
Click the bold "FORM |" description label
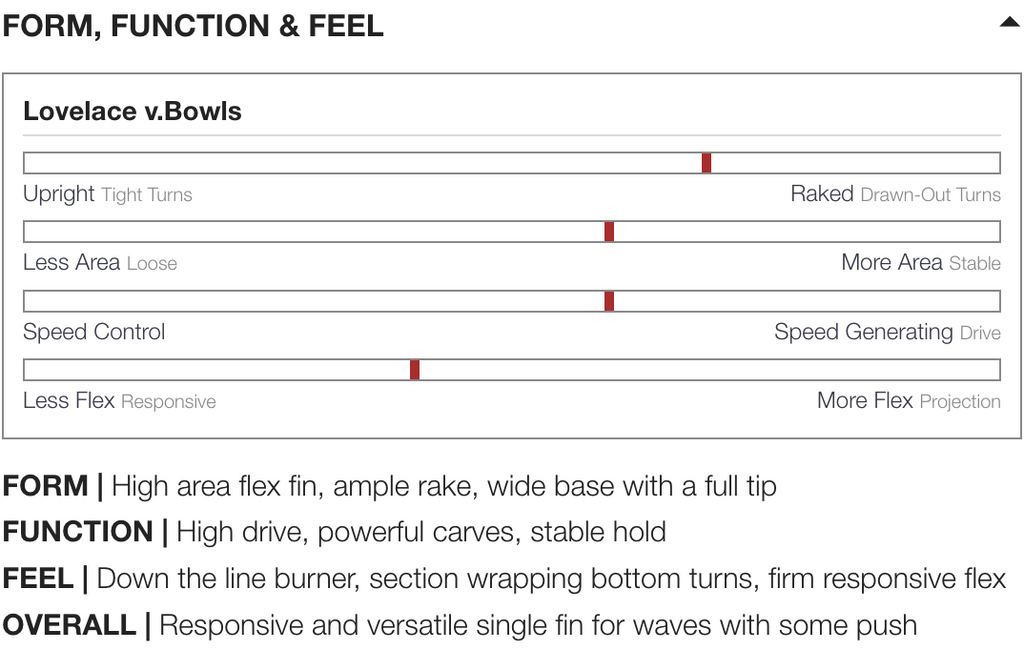pos(52,487)
